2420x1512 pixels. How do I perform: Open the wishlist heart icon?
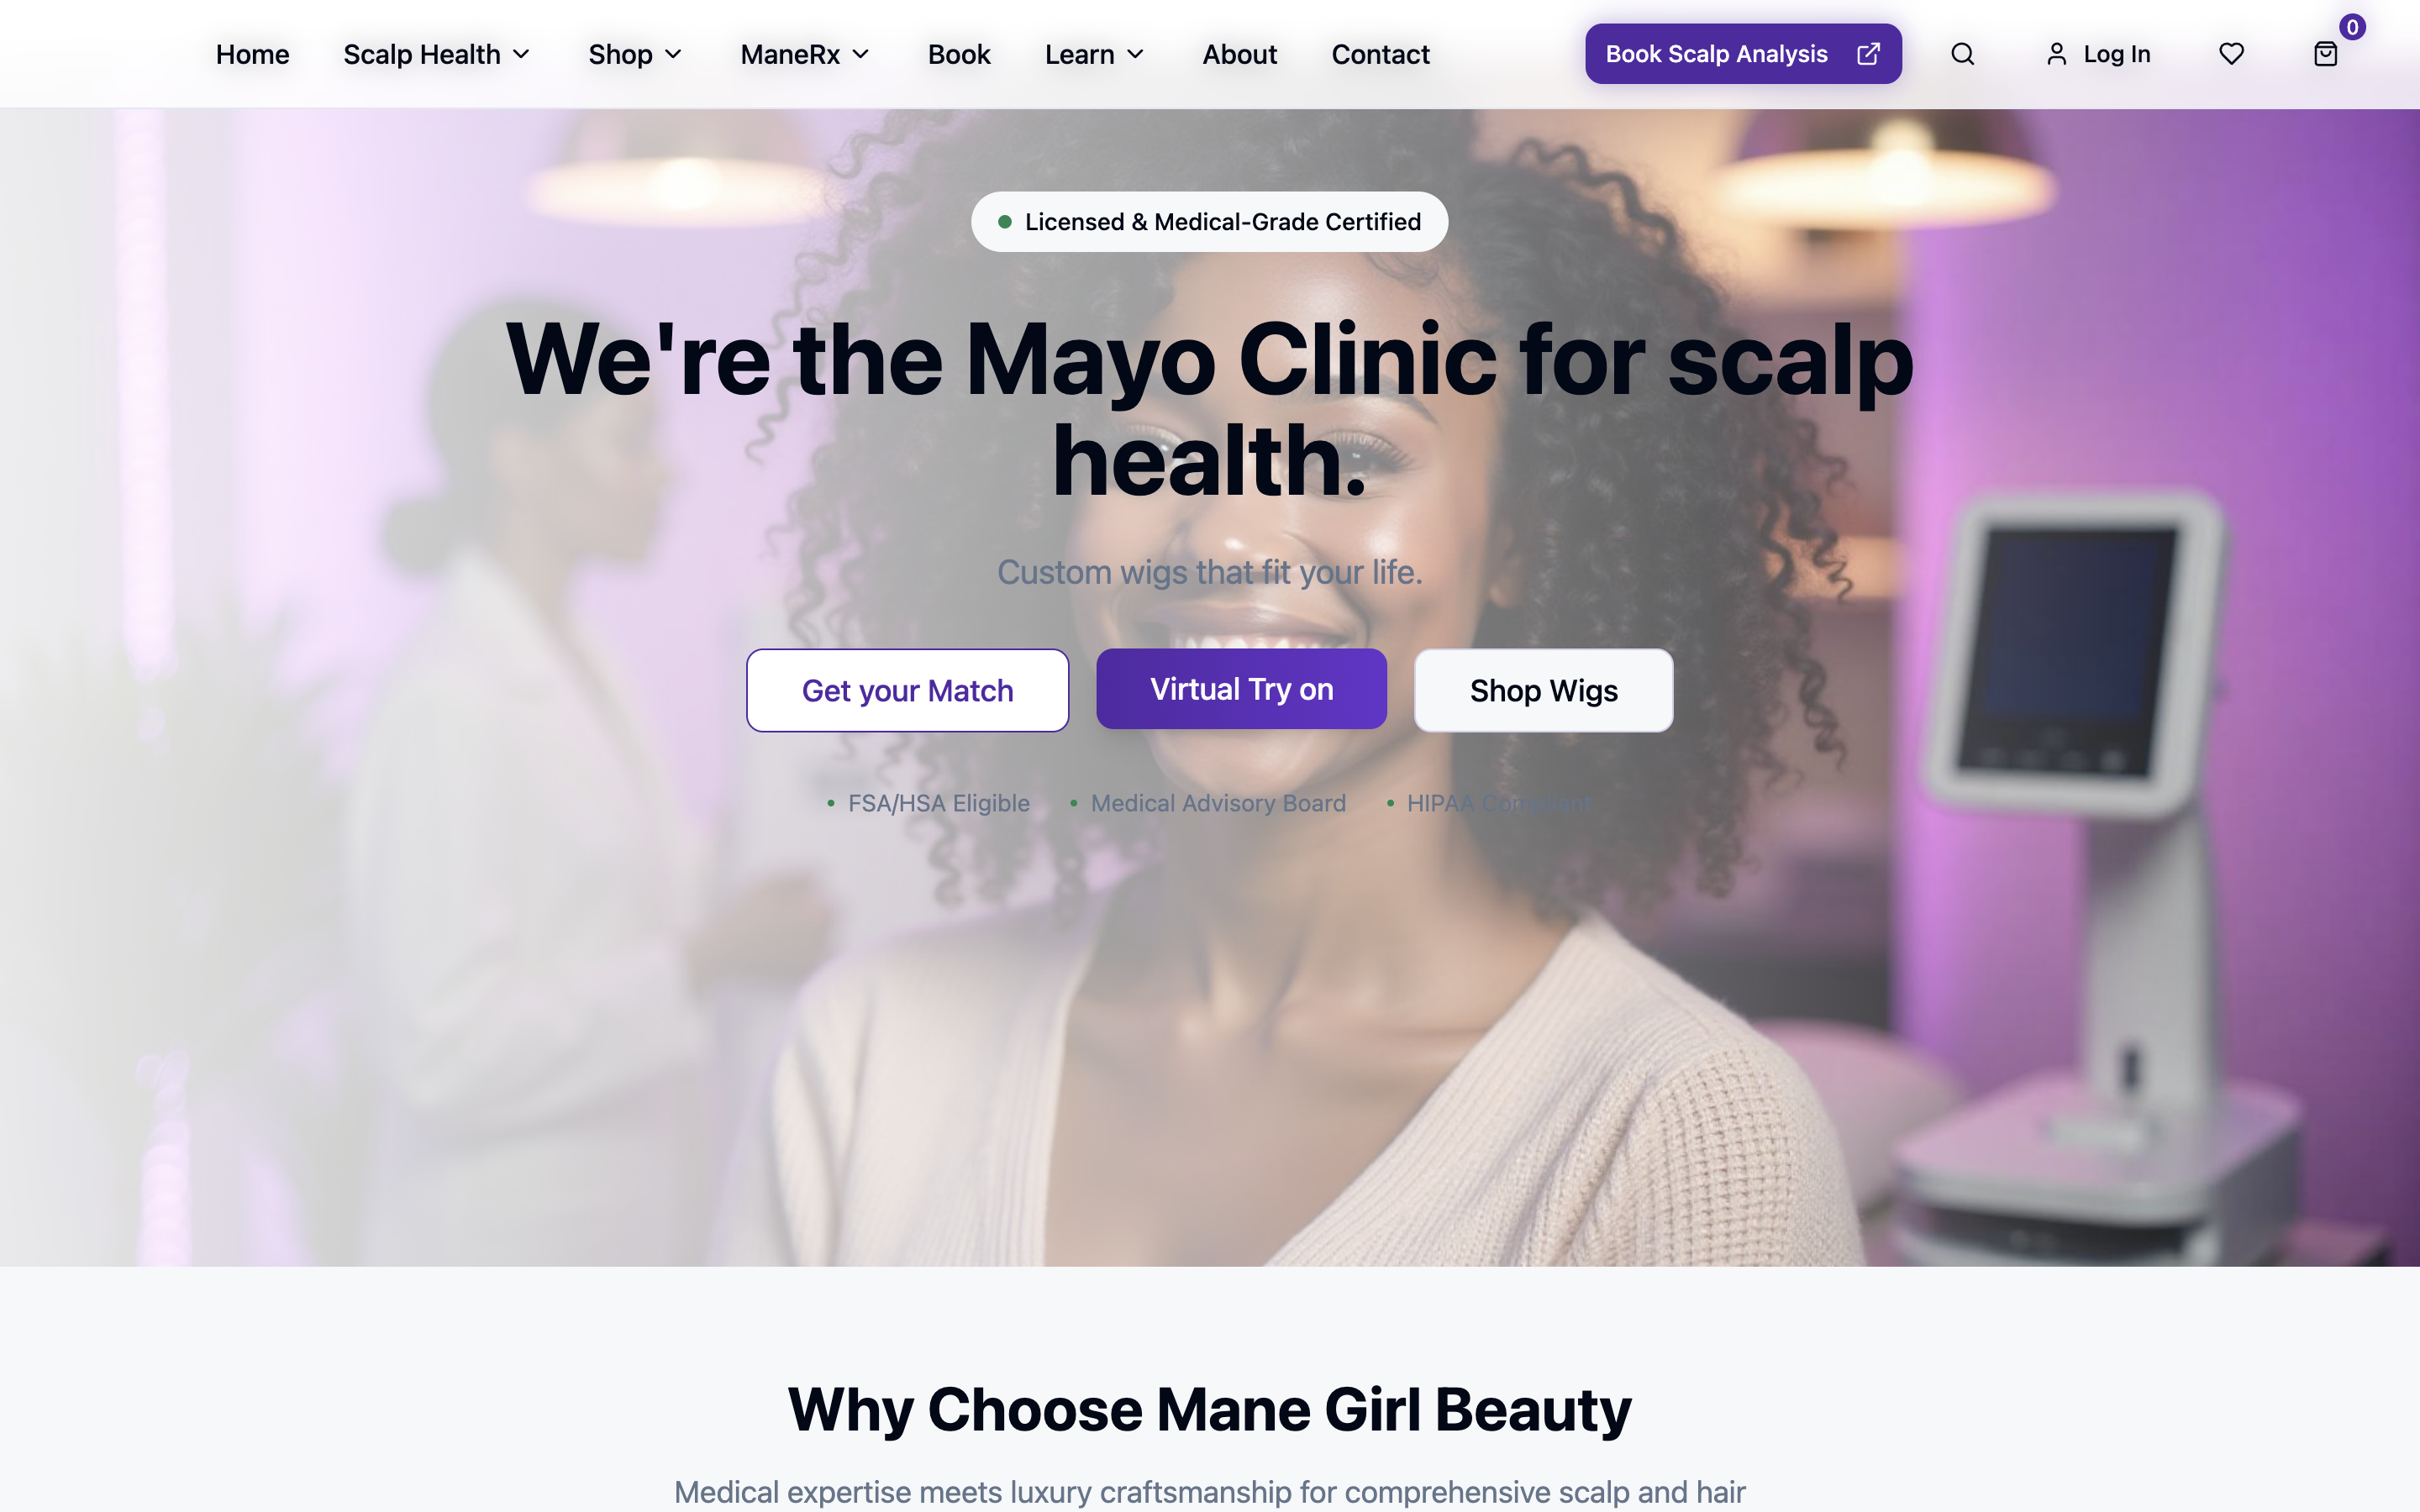(x=2231, y=54)
